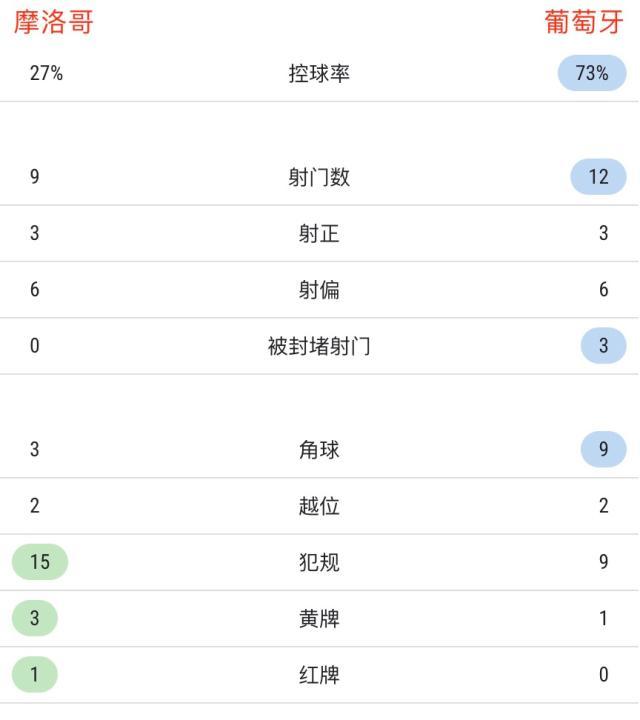
Task: Select the 射偏 stat label
Action: click(x=319, y=290)
